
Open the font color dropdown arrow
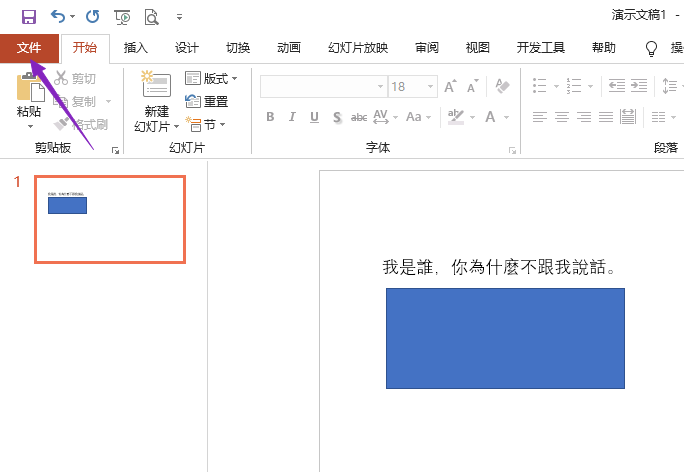506,117
